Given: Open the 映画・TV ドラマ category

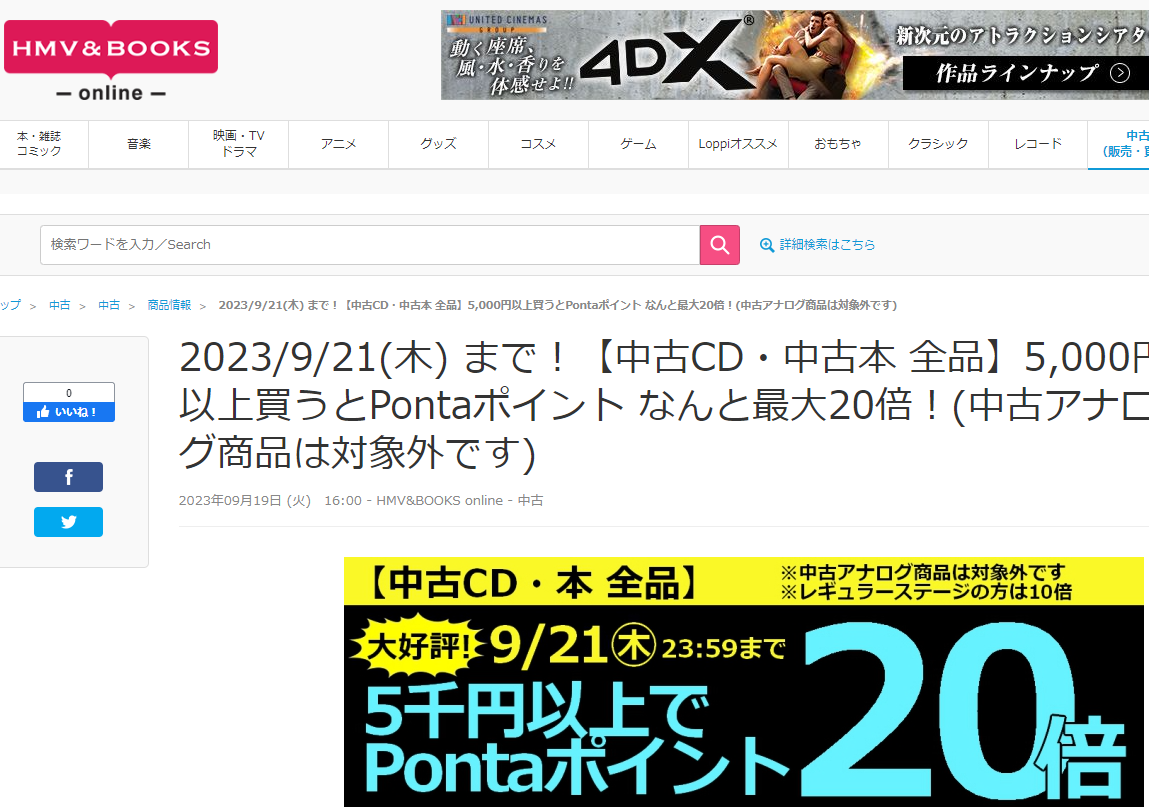Looking at the screenshot, I should [x=239, y=144].
